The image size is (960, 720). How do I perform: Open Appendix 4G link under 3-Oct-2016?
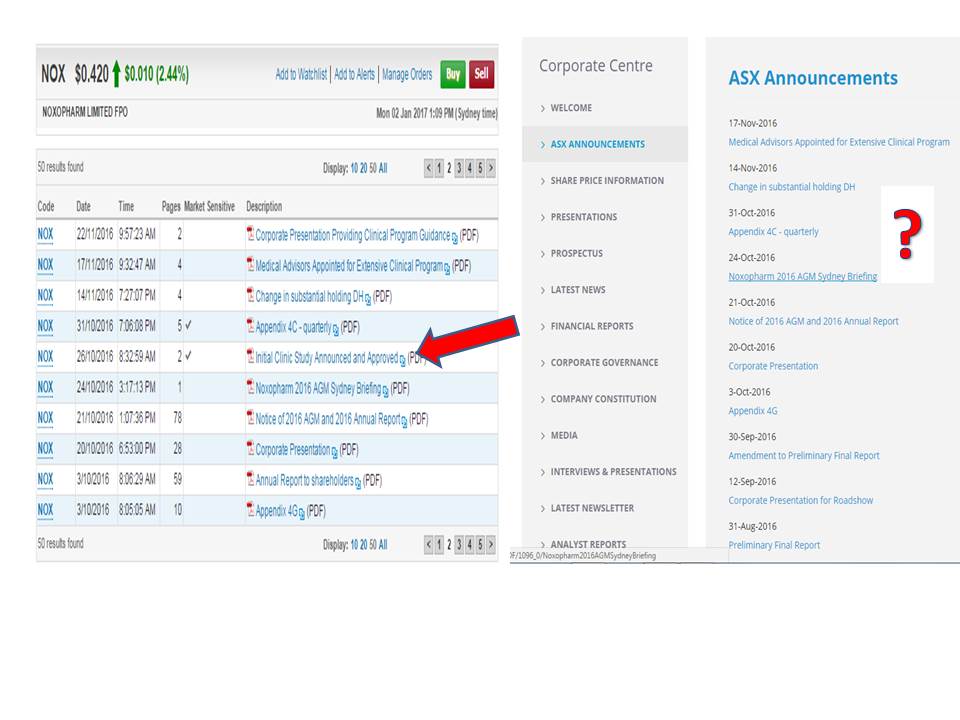point(752,410)
